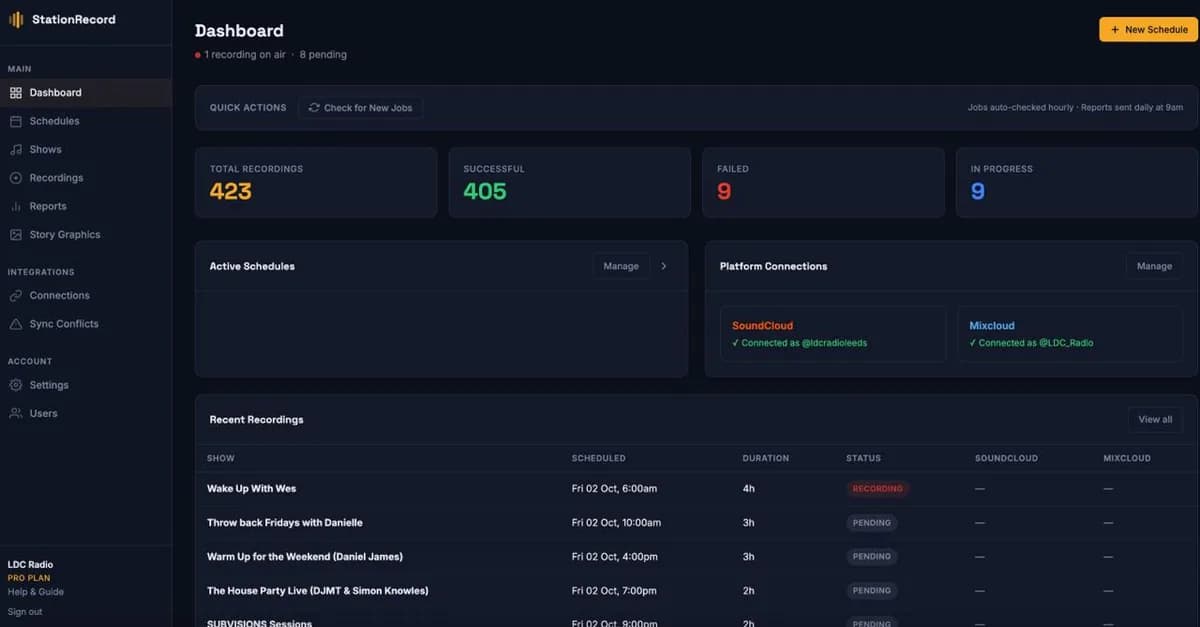Click 'Fri 02 Oct, 6:00am' scheduled time

point(614,489)
